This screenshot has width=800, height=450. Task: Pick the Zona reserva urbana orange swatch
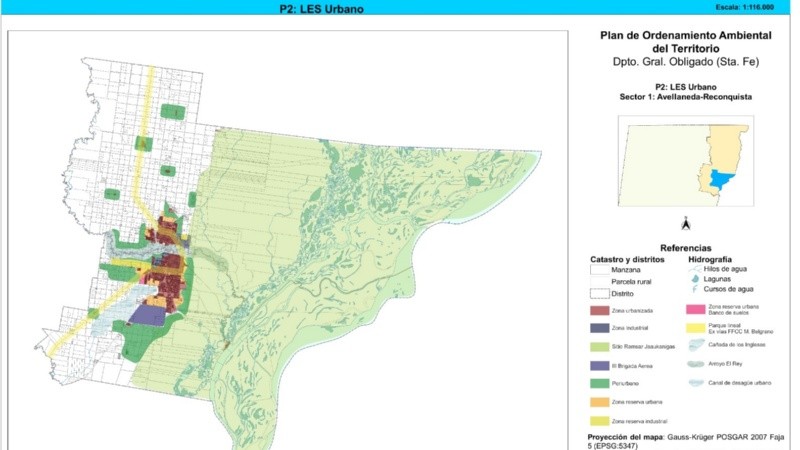point(600,400)
